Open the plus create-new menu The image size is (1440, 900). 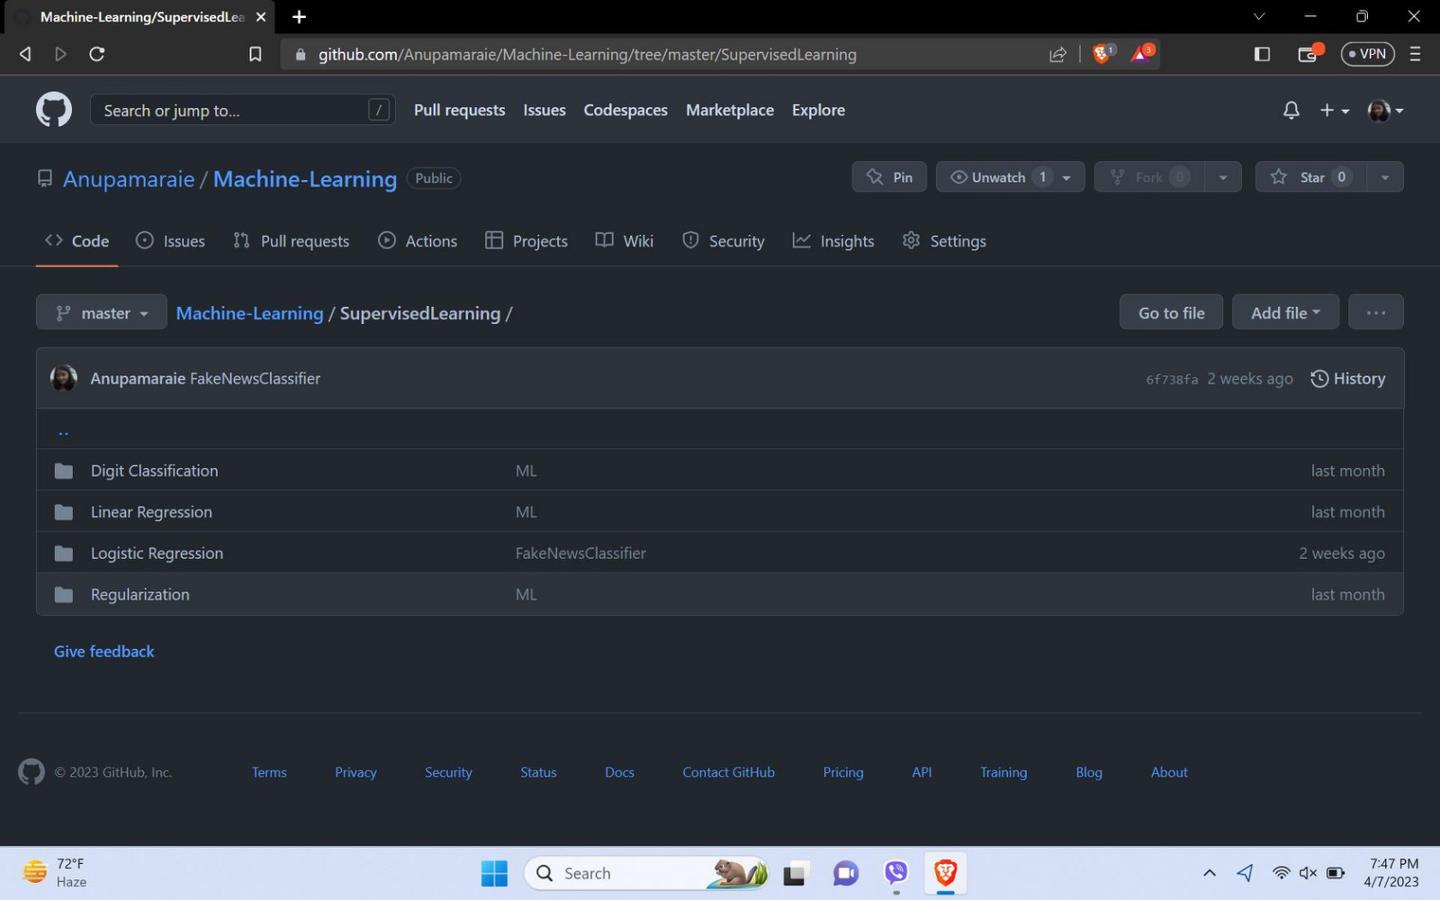click(1334, 110)
